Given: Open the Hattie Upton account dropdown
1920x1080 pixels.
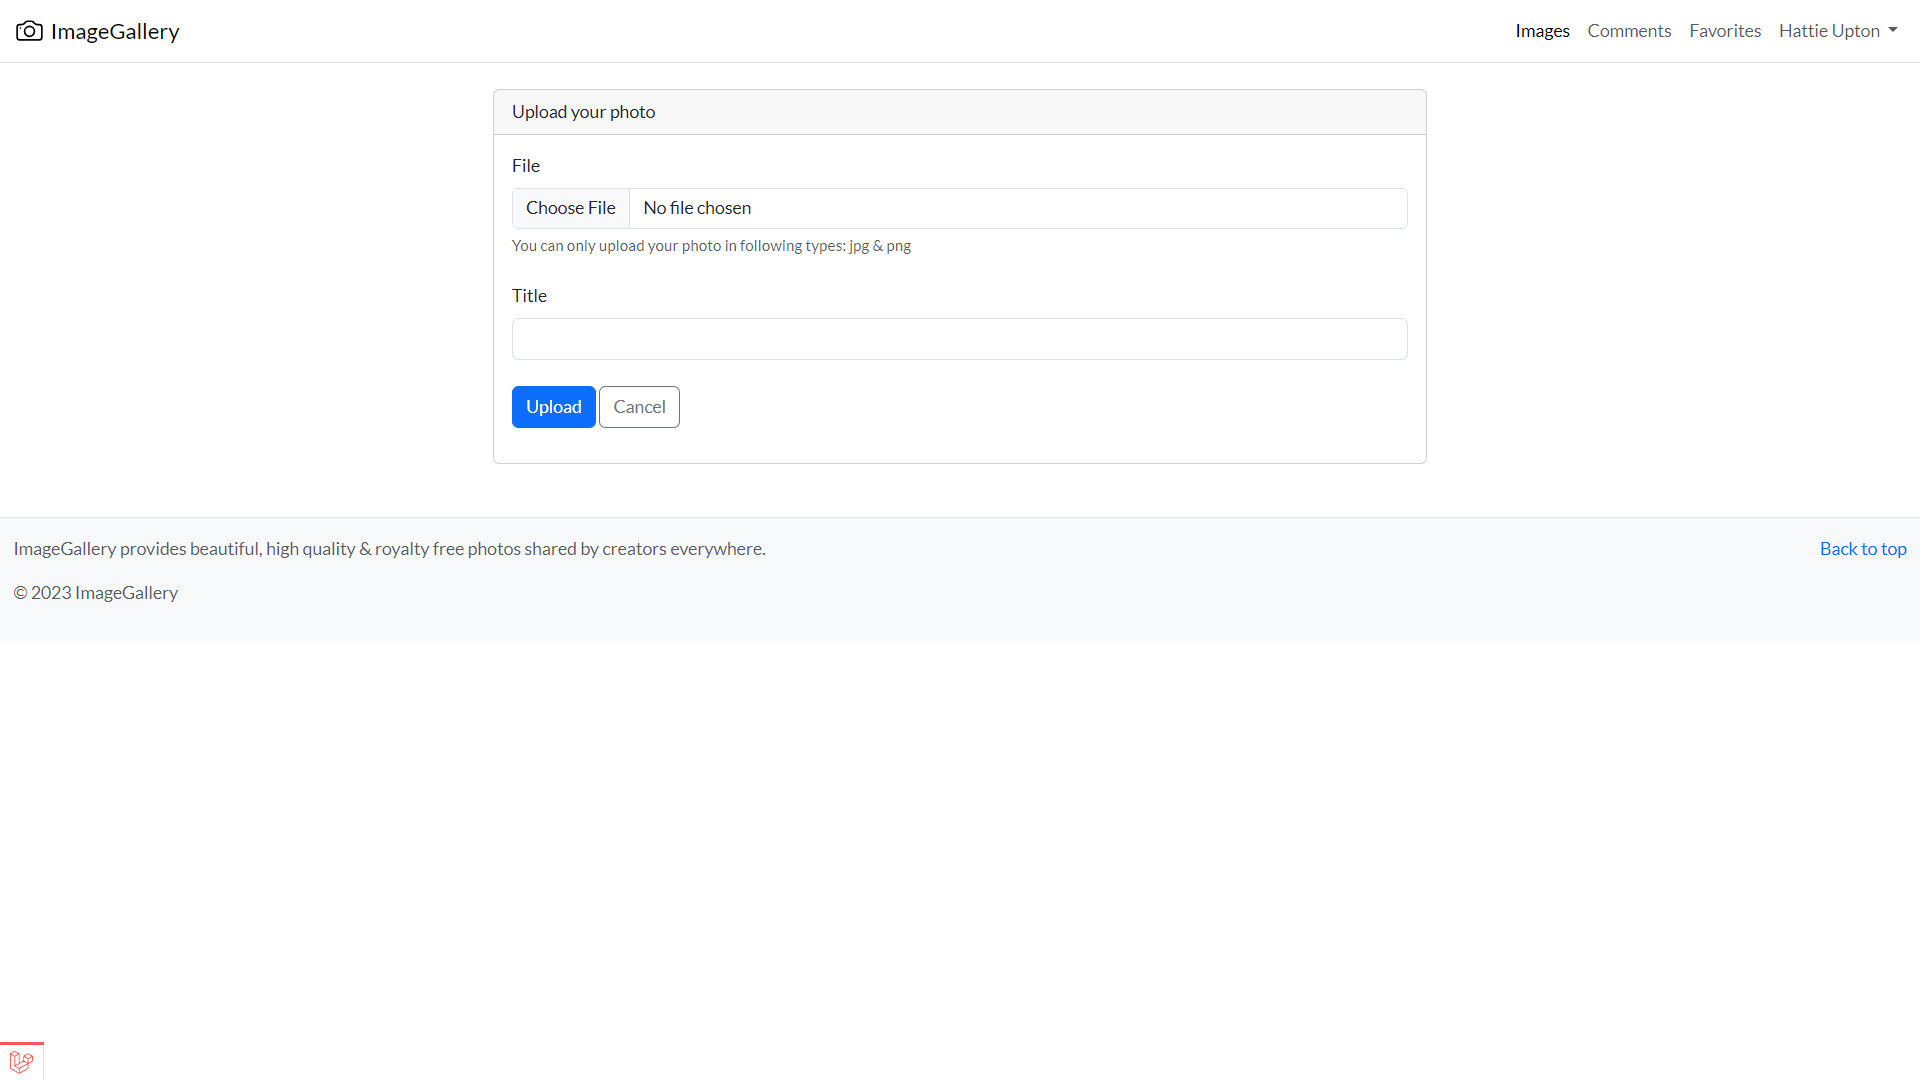Looking at the screenshot, I should click(1837, 30).
